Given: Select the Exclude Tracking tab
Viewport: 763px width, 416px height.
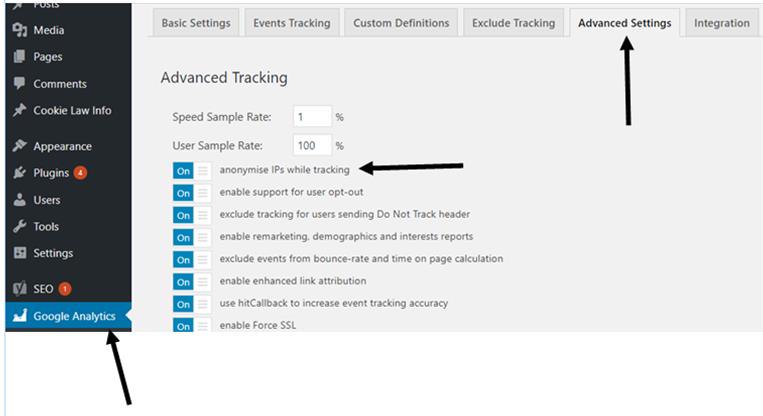Looking at the screenshot, I should point(513,23).
